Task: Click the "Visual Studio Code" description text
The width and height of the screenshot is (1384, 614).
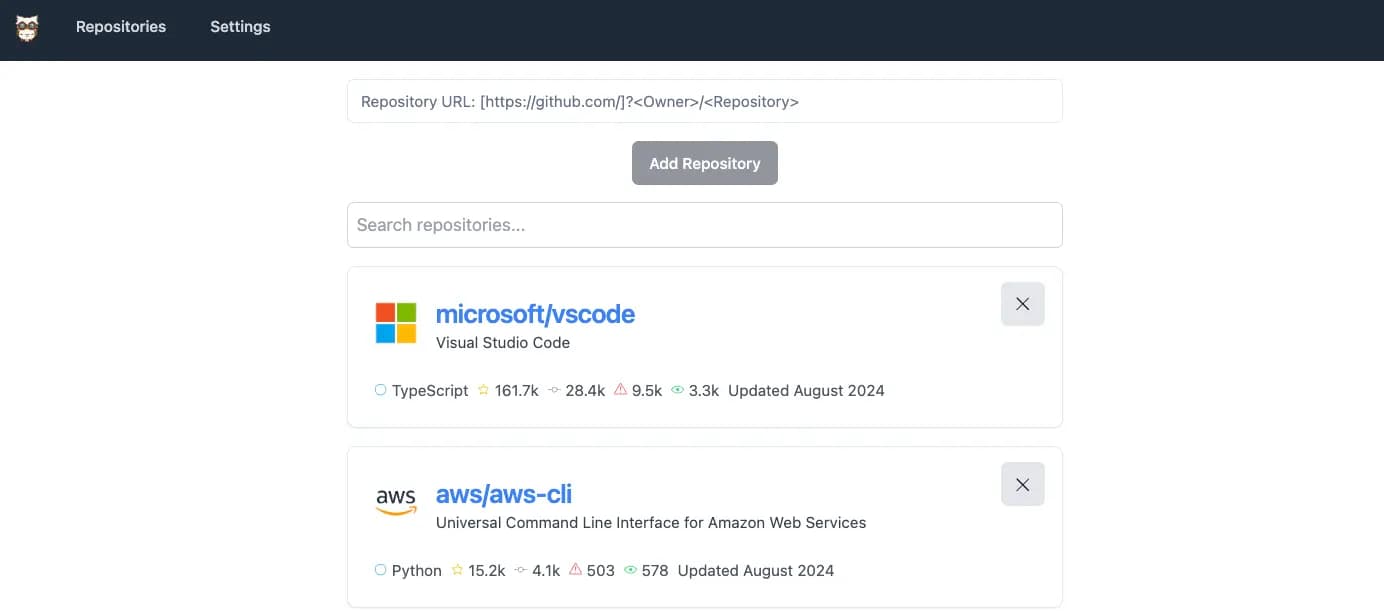Action: point(503,342)
